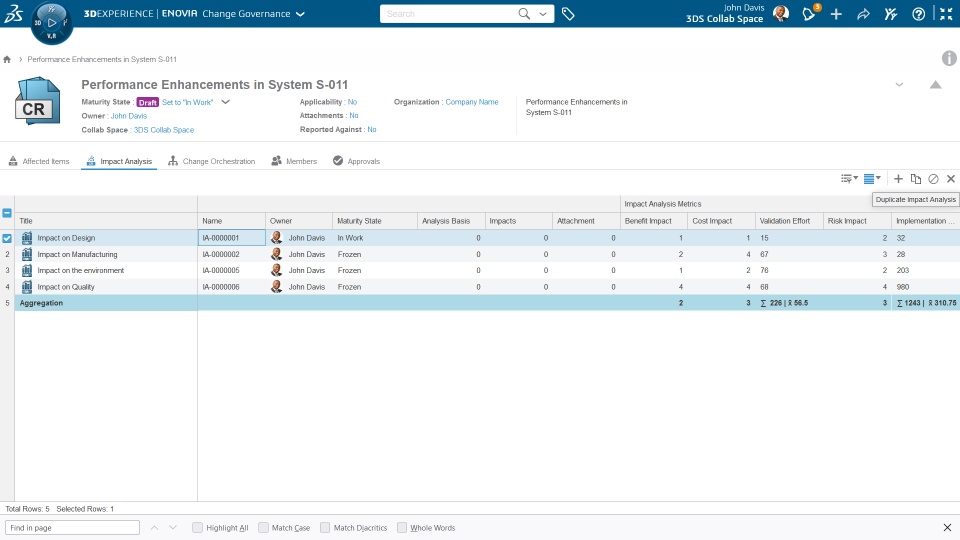Open the Company Name organization link
The image size is (960, 540).
471,102
